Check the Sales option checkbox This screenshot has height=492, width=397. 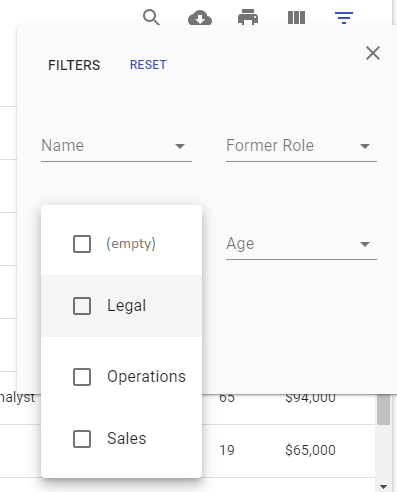82,439
